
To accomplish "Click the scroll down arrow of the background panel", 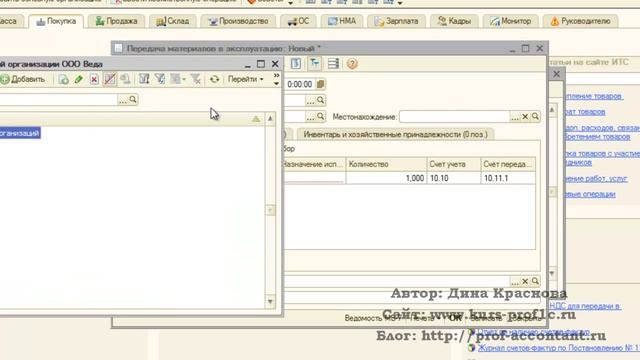I will click(552, 273).
